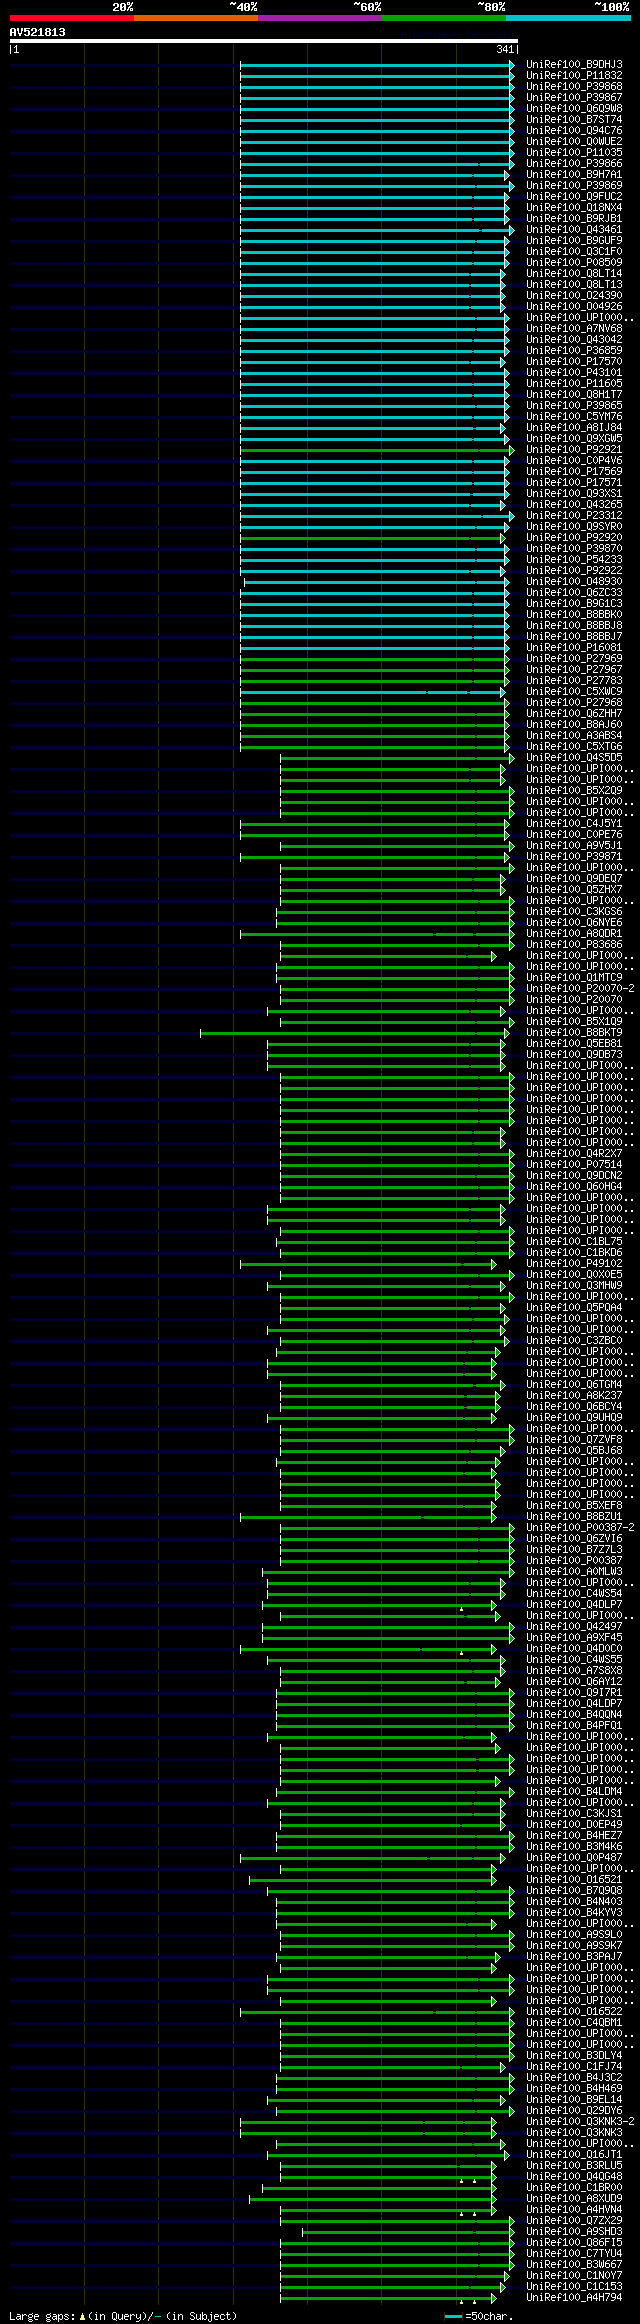Click the white query sequence bar
Screen dimensions: 640x2324
point(263,41)
